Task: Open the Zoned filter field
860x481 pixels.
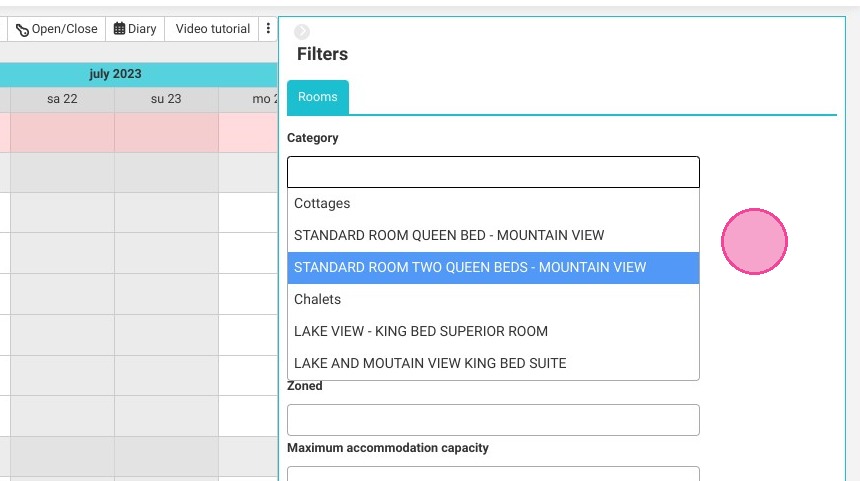Action: point(493,420)
